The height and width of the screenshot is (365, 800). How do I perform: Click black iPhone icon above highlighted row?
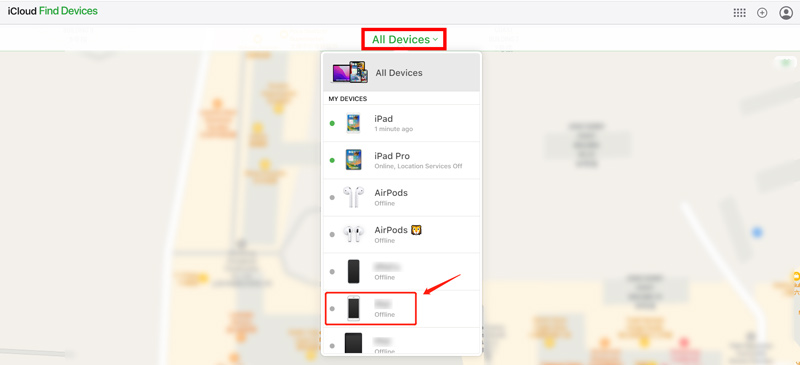coord(354,271)
